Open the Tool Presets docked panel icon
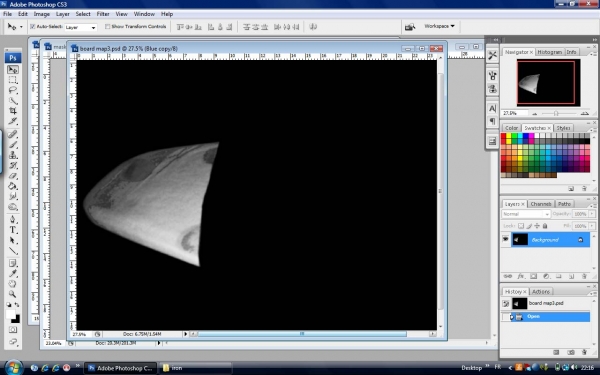 coord(492,55)
